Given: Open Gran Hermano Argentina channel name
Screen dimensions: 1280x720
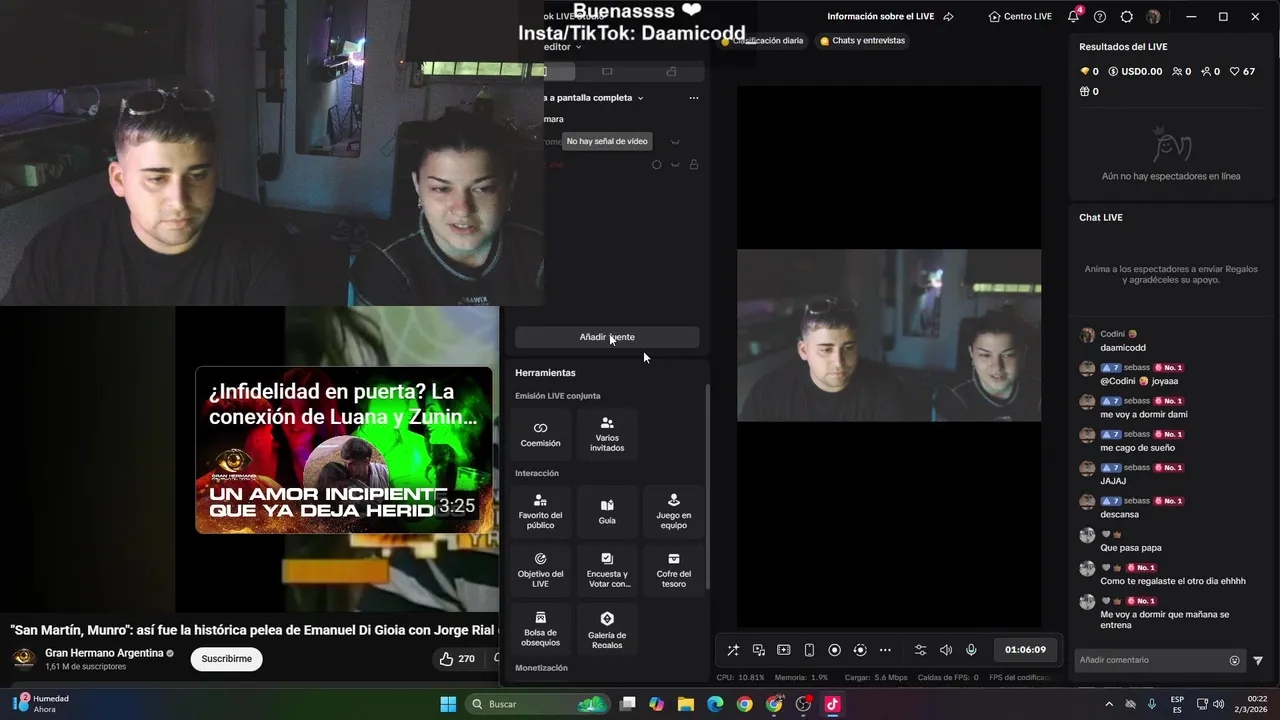Looking at the screenshot, I should click(x=104, y=653).
